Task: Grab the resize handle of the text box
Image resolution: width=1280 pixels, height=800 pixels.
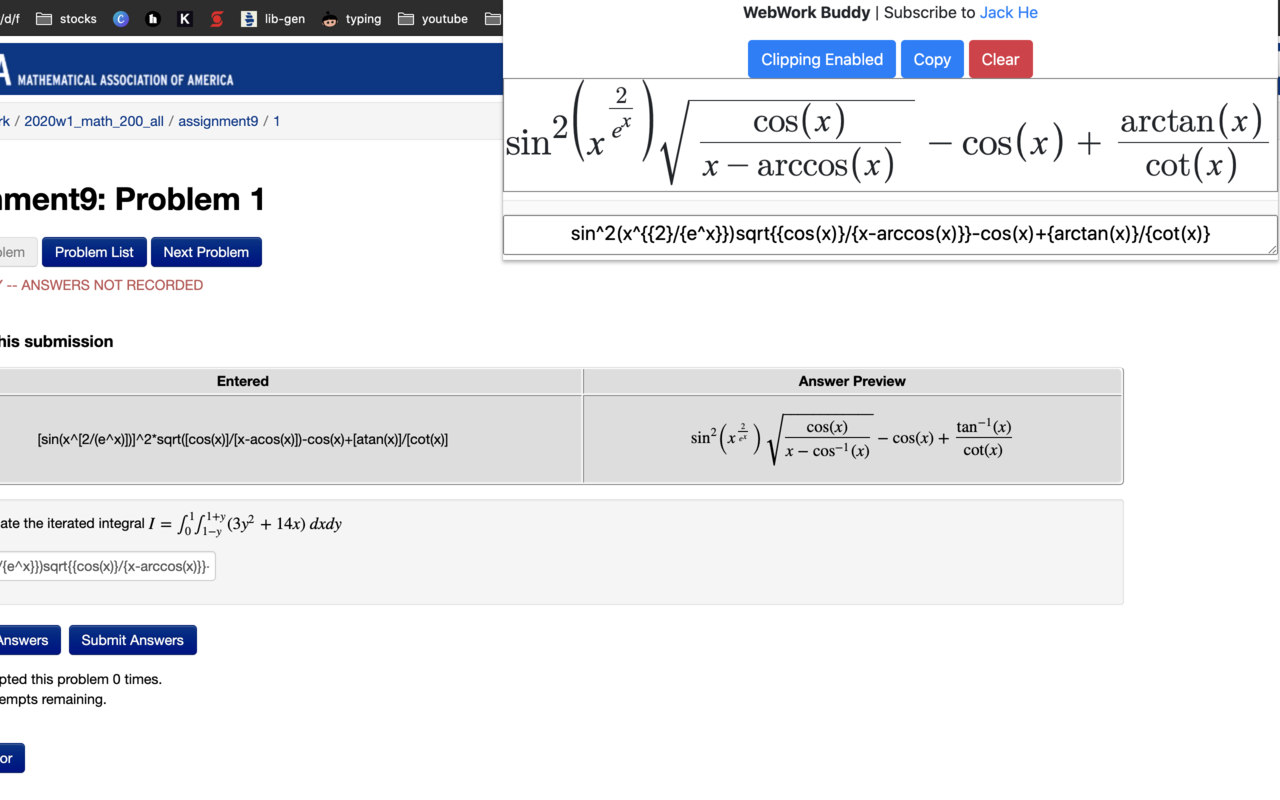Action: 1272,249
